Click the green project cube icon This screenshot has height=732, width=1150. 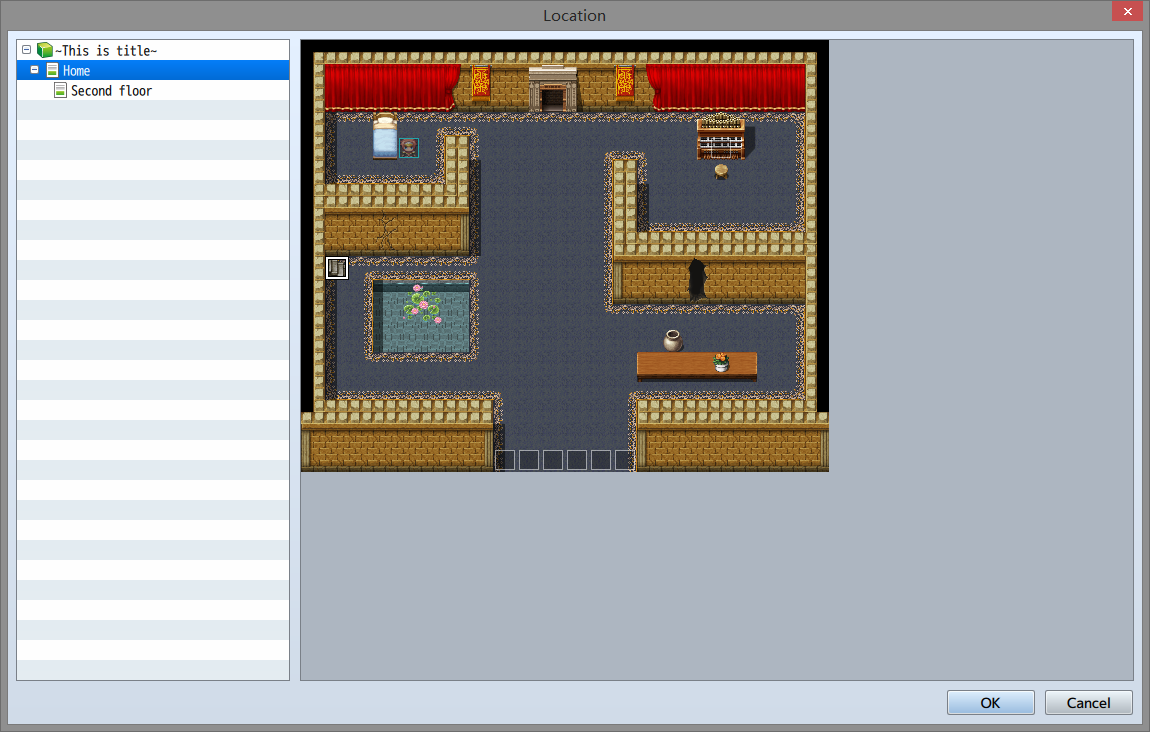click(x=45, y=50)
